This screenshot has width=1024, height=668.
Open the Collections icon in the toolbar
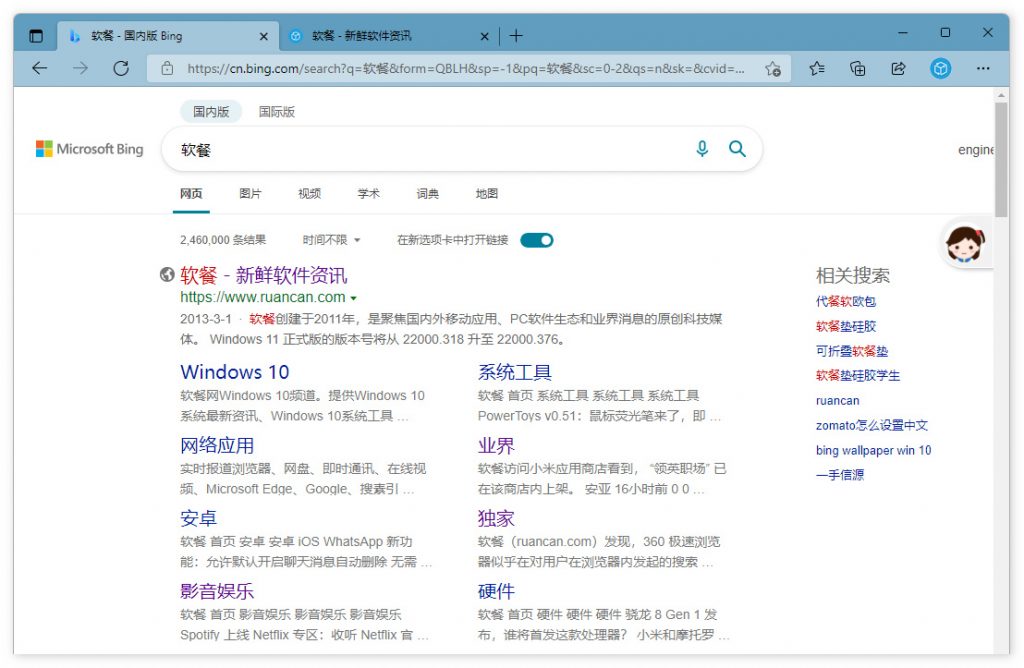pyautogui.click(x=857, y=68)
